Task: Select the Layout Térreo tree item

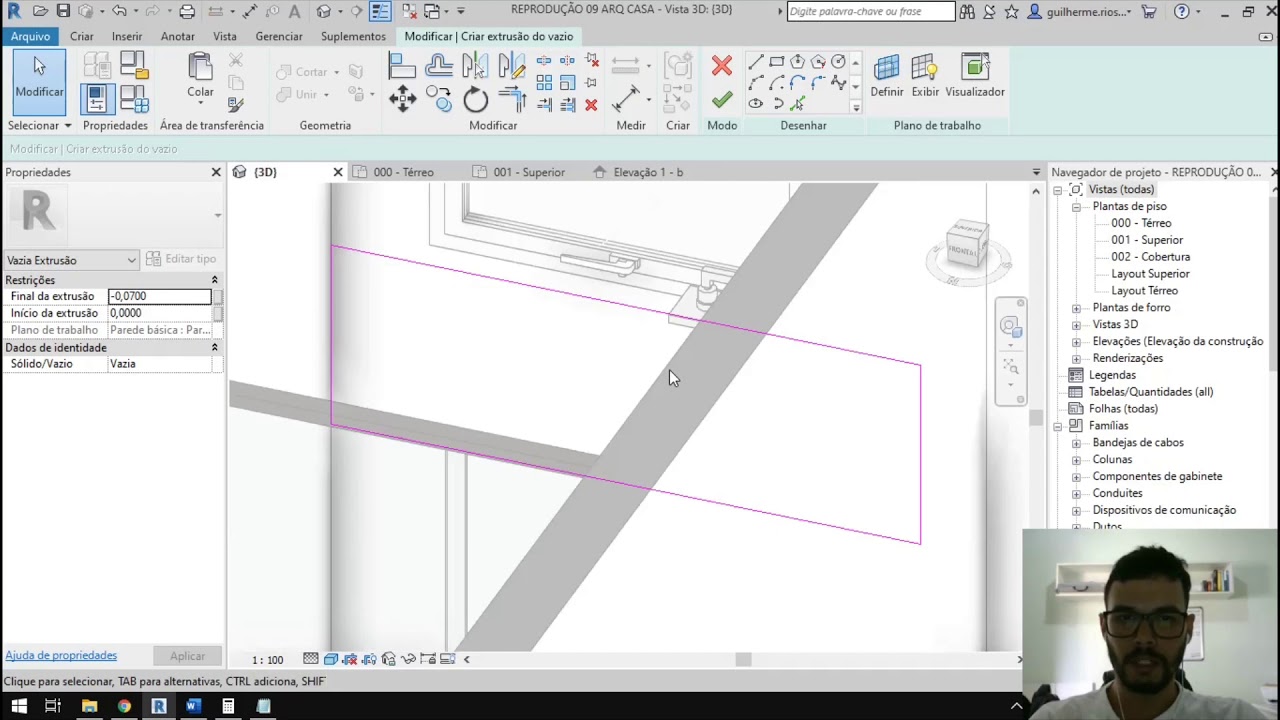Action: pyautogui.click(x=1144, y=291)
